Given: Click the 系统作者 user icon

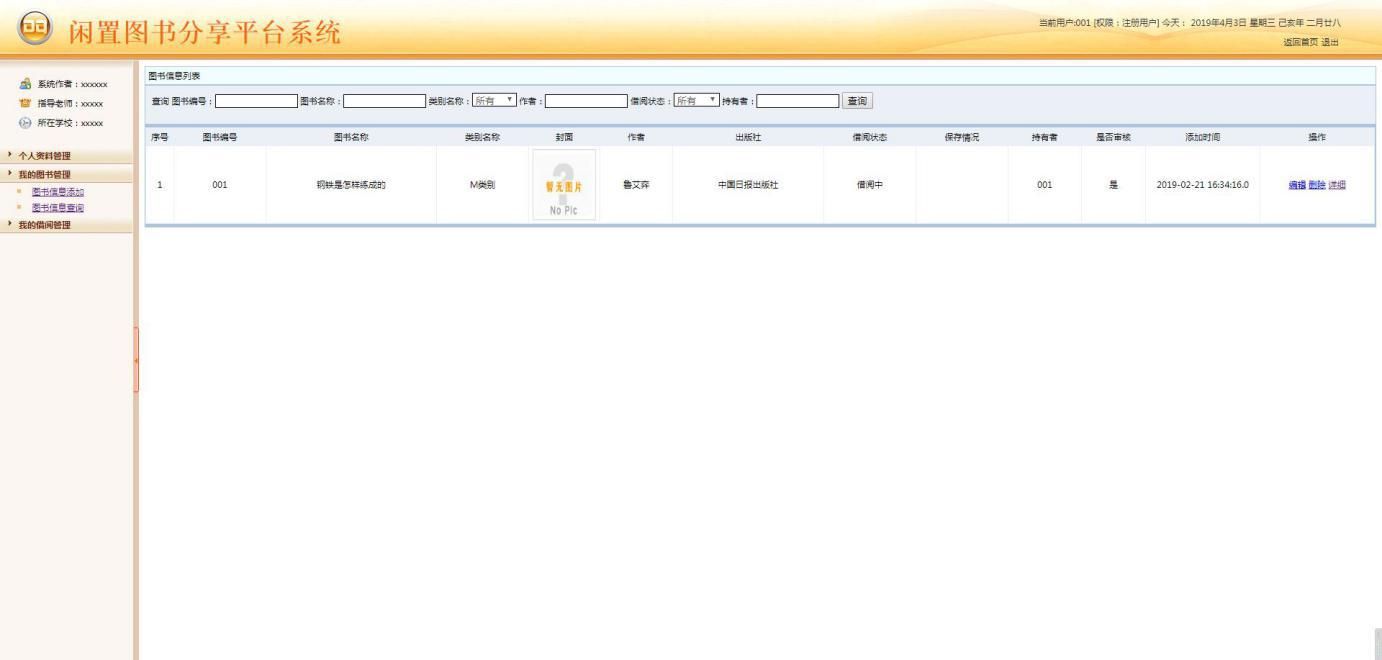Looking at the screenshot, I should click(24, 86).
